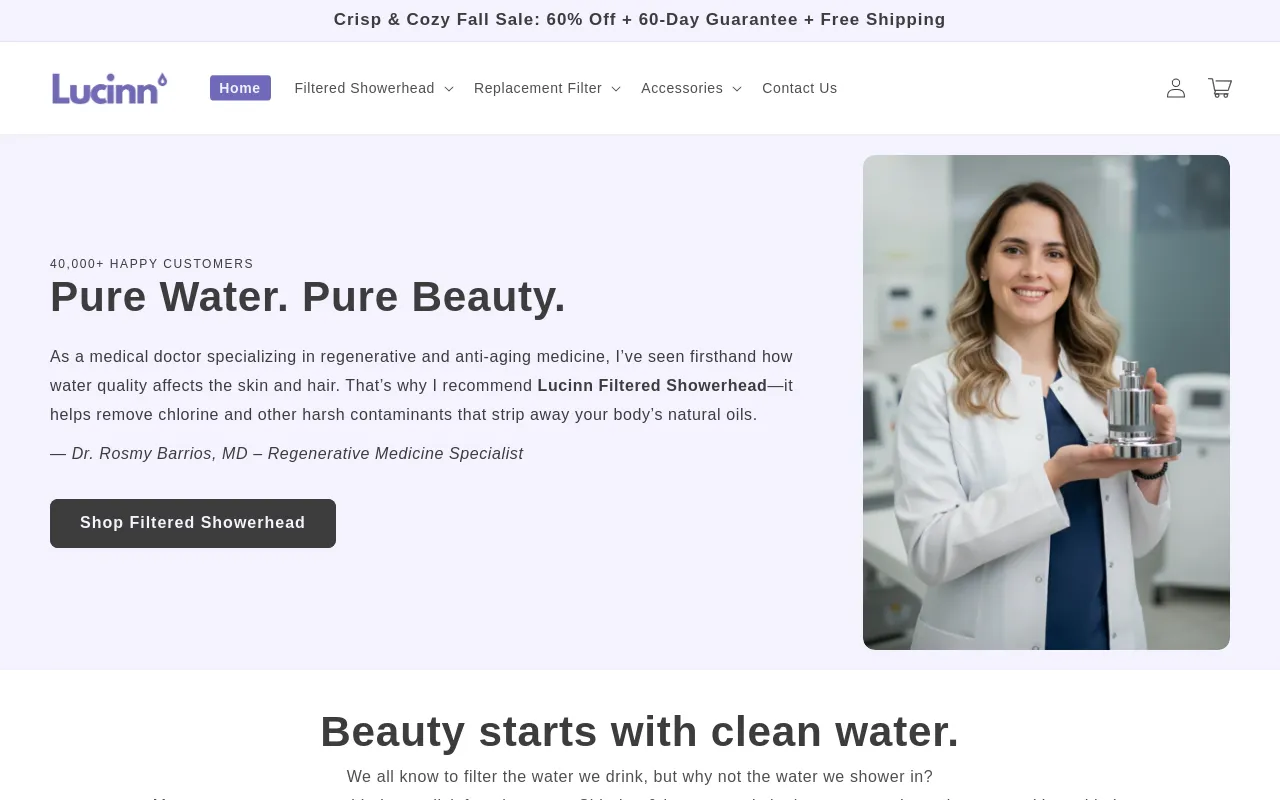Open the Replacement Filter menu label

(x=538, y=88)
